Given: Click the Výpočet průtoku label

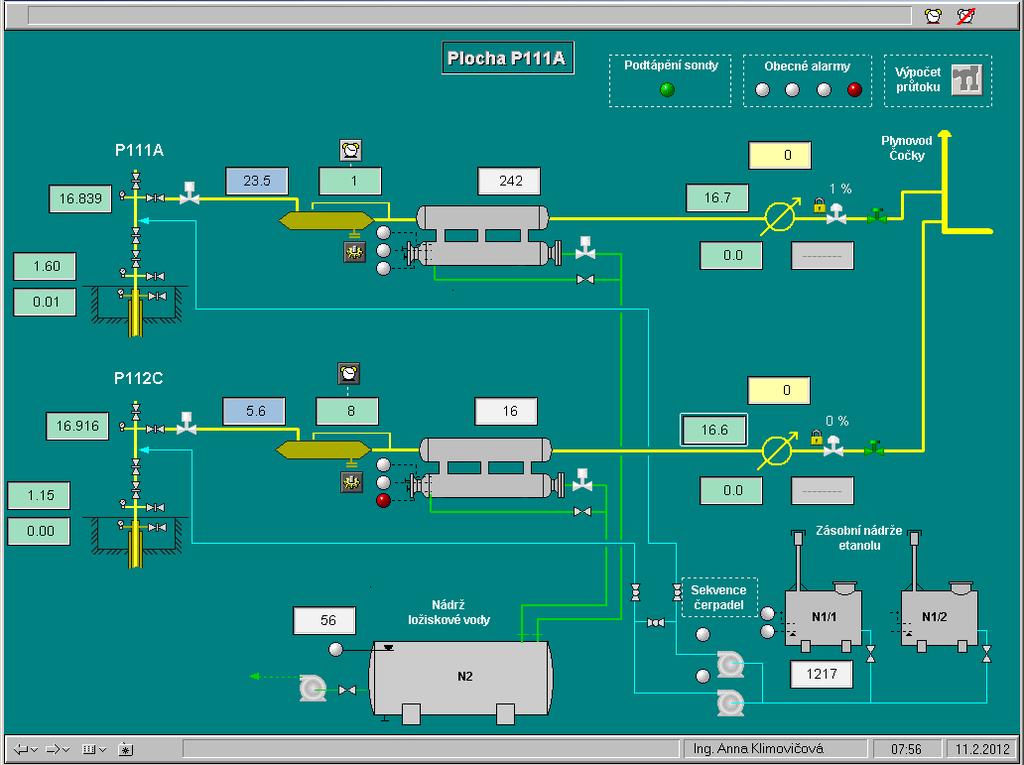Looking at the screenshot, I should [x=918, y=80].
